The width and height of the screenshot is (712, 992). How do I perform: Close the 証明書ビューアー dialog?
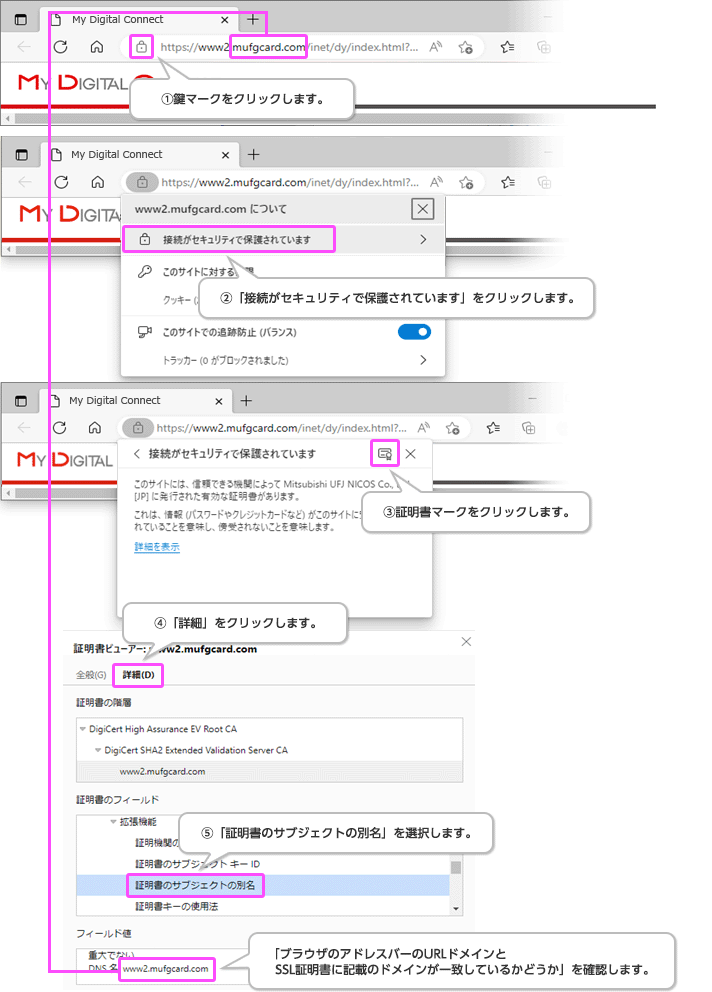[x=464, y=641]
